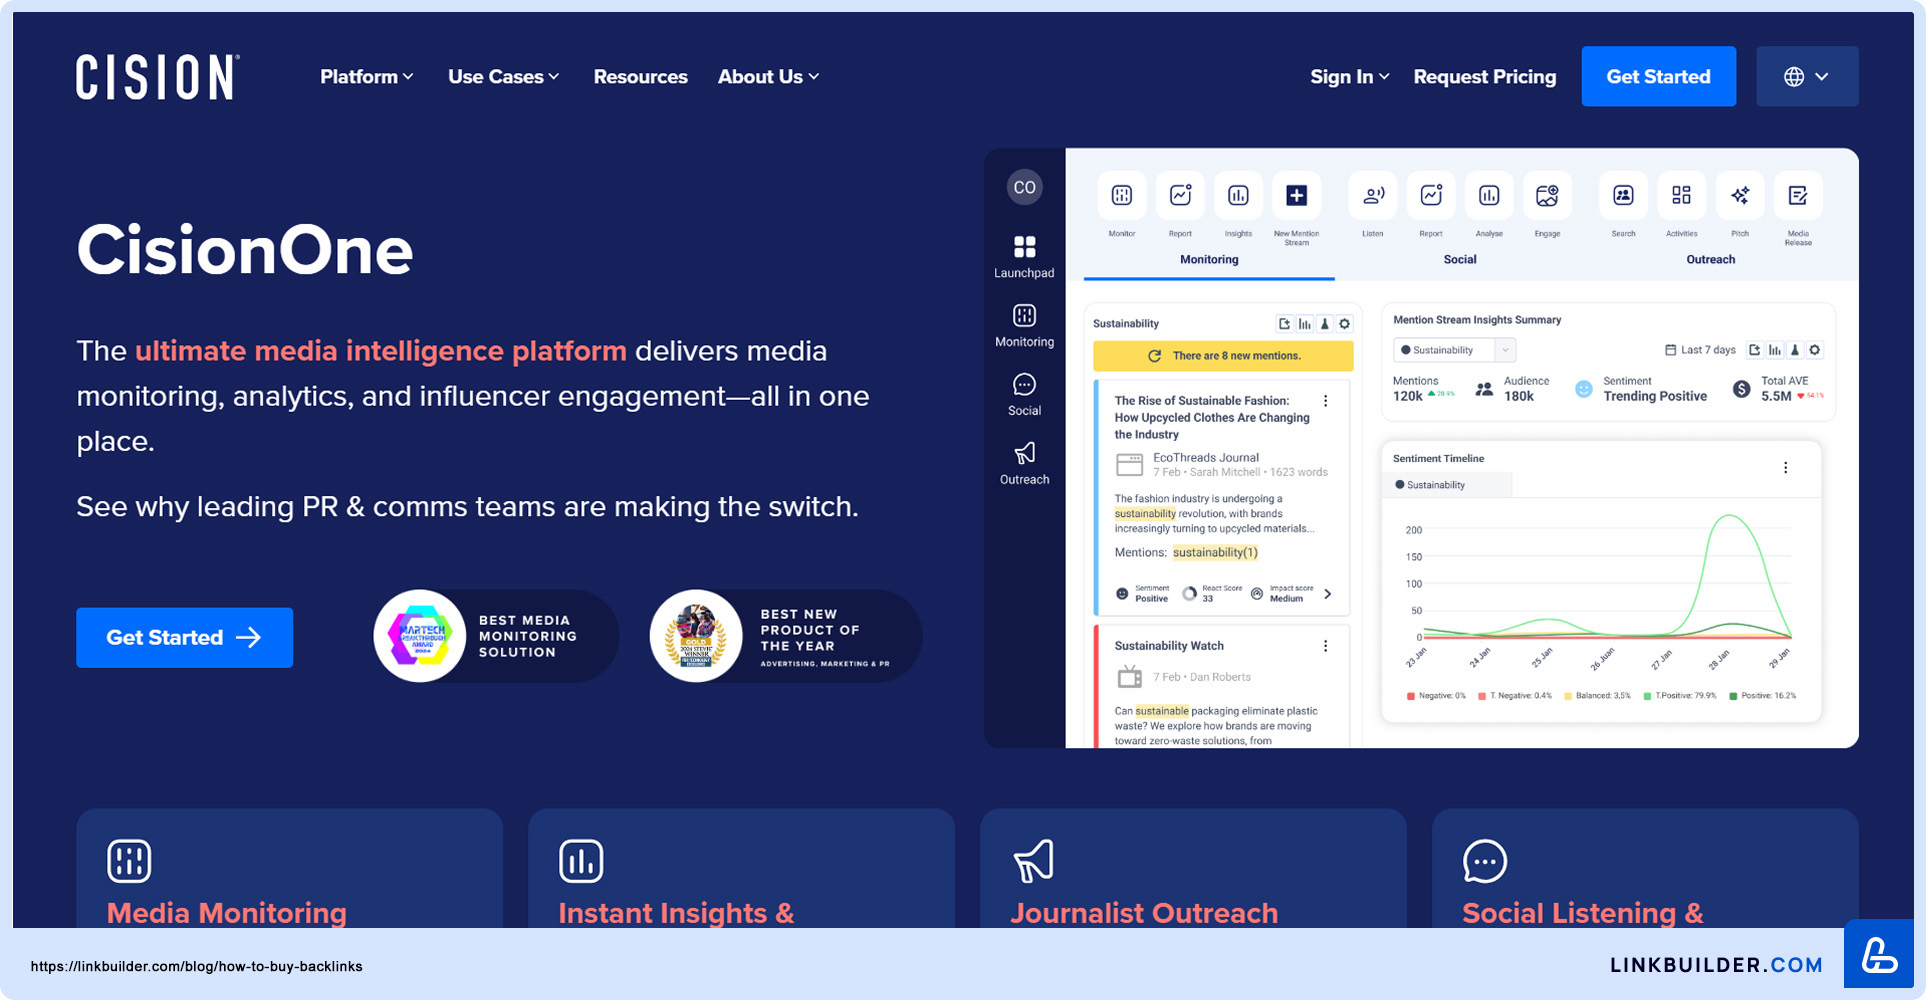Click the Insights Summary settings gear
This screenshot has height=1000, width=1926.
click(1815, 350)
